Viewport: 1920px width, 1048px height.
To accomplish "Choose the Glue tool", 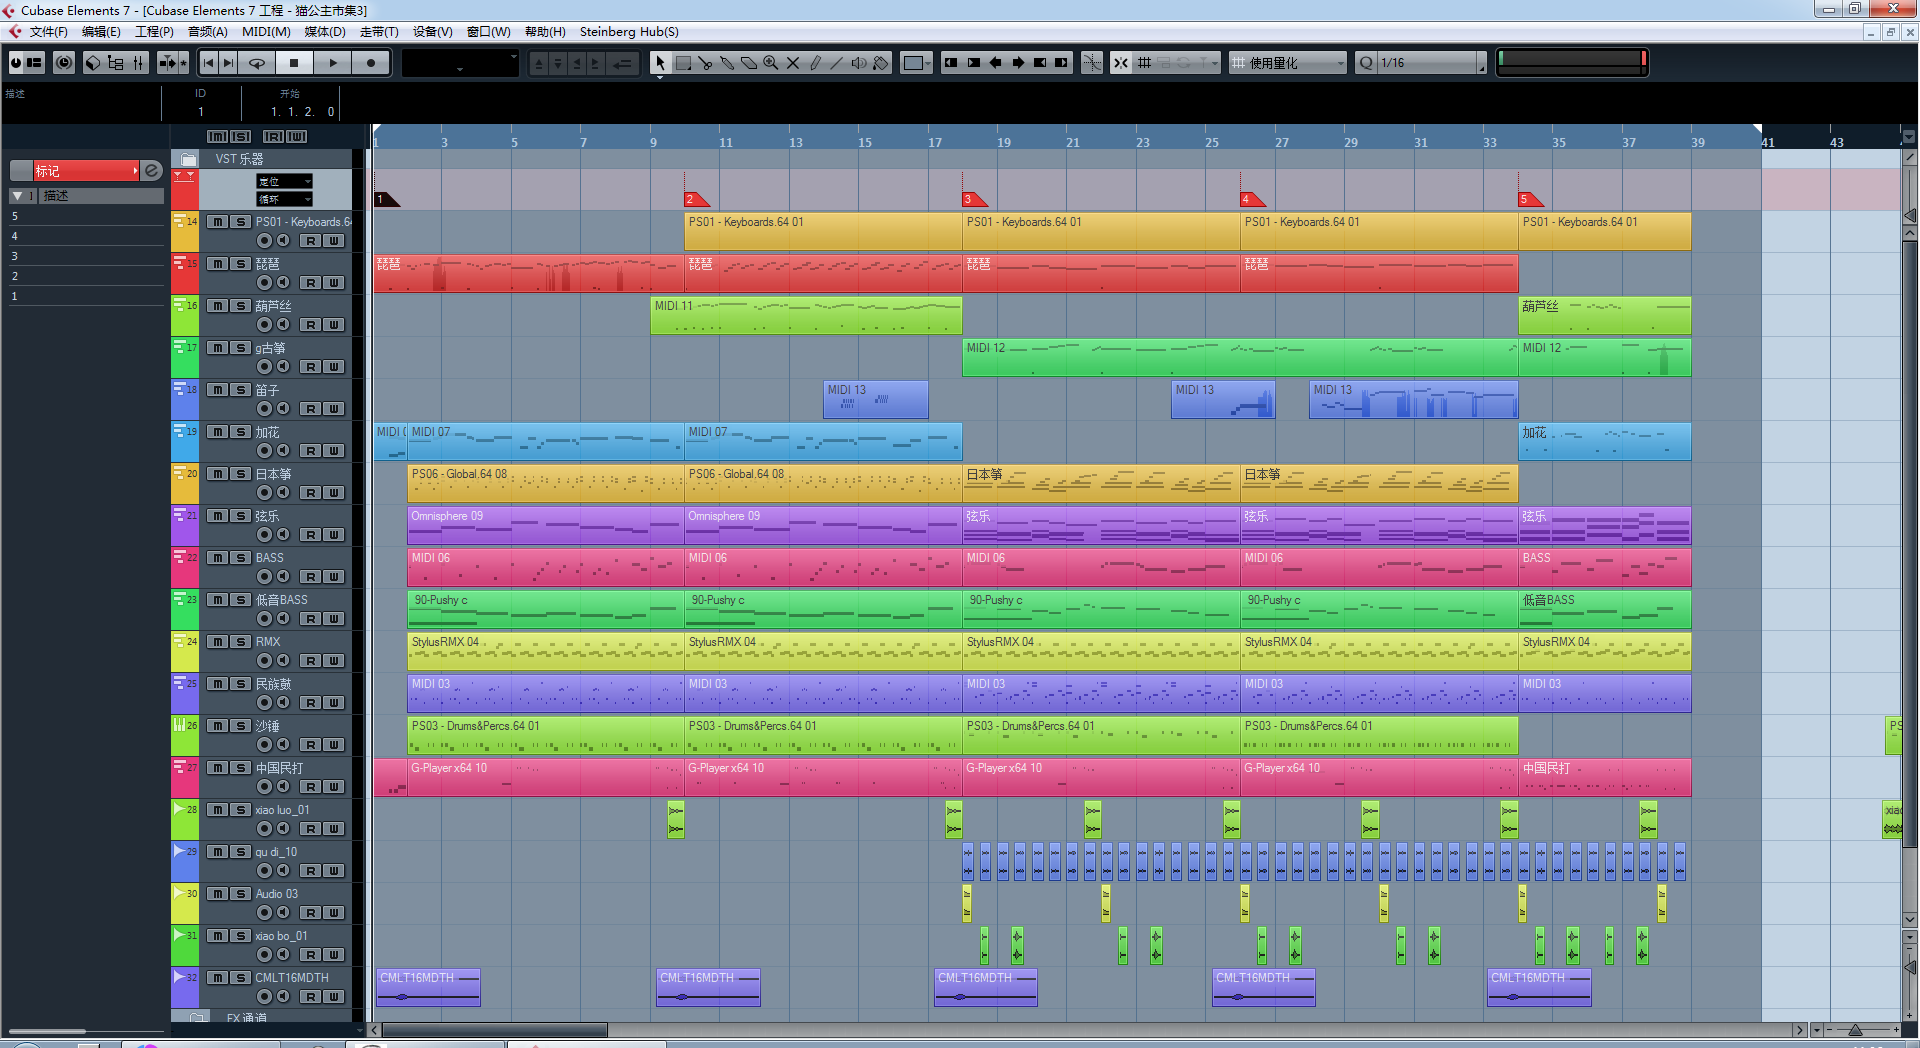I will tap(727, 63).
